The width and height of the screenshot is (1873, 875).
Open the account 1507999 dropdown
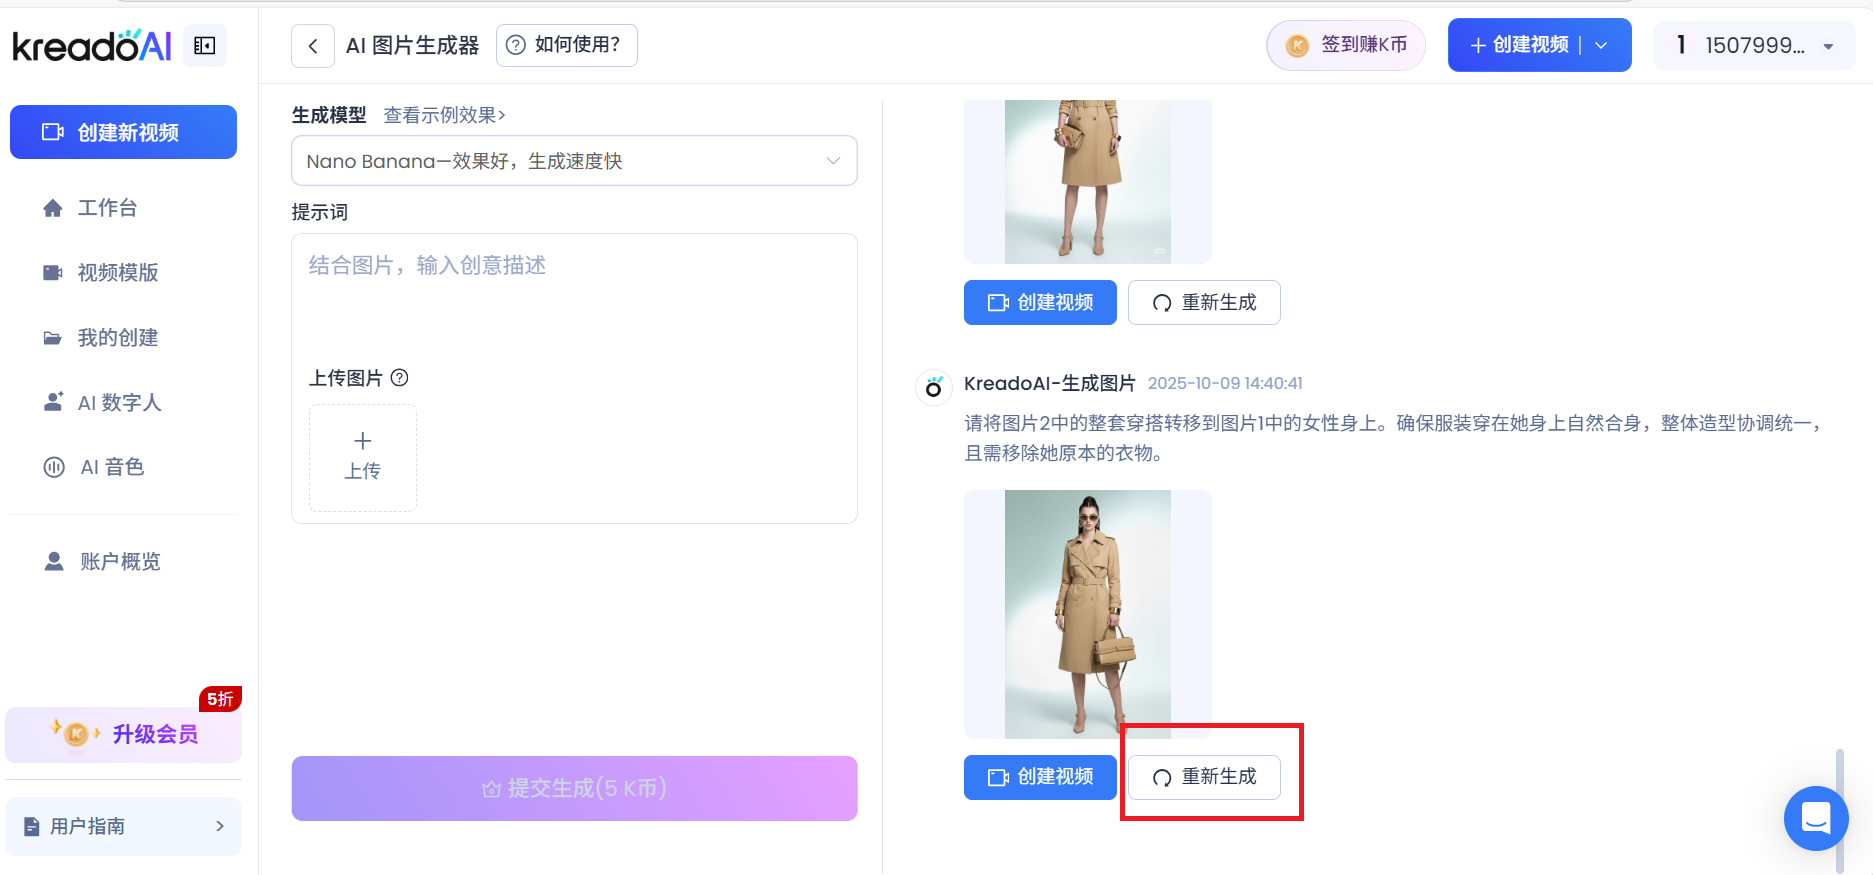pos(1754,46)
